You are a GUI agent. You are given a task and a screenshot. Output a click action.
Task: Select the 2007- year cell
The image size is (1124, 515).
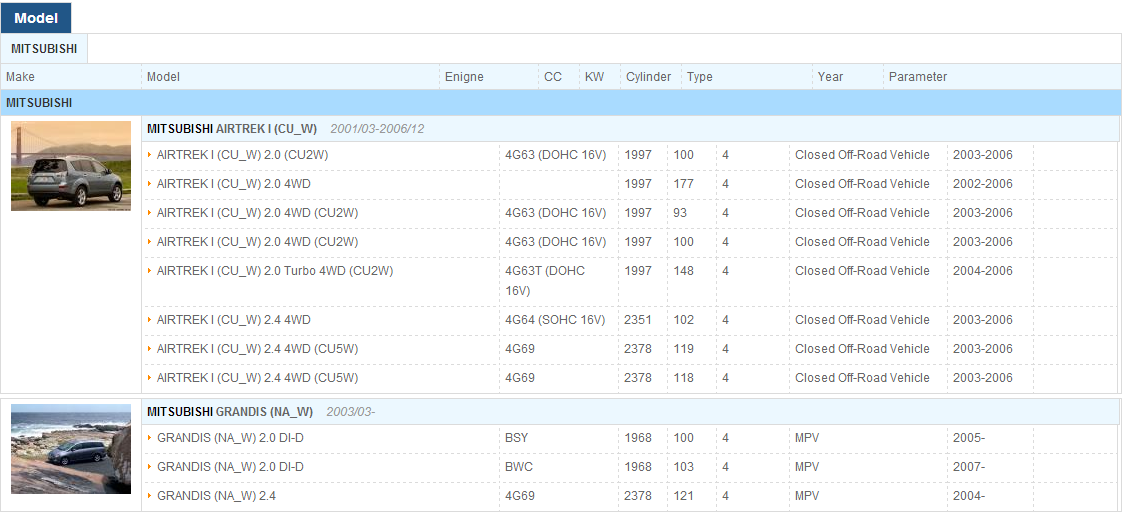968,467
